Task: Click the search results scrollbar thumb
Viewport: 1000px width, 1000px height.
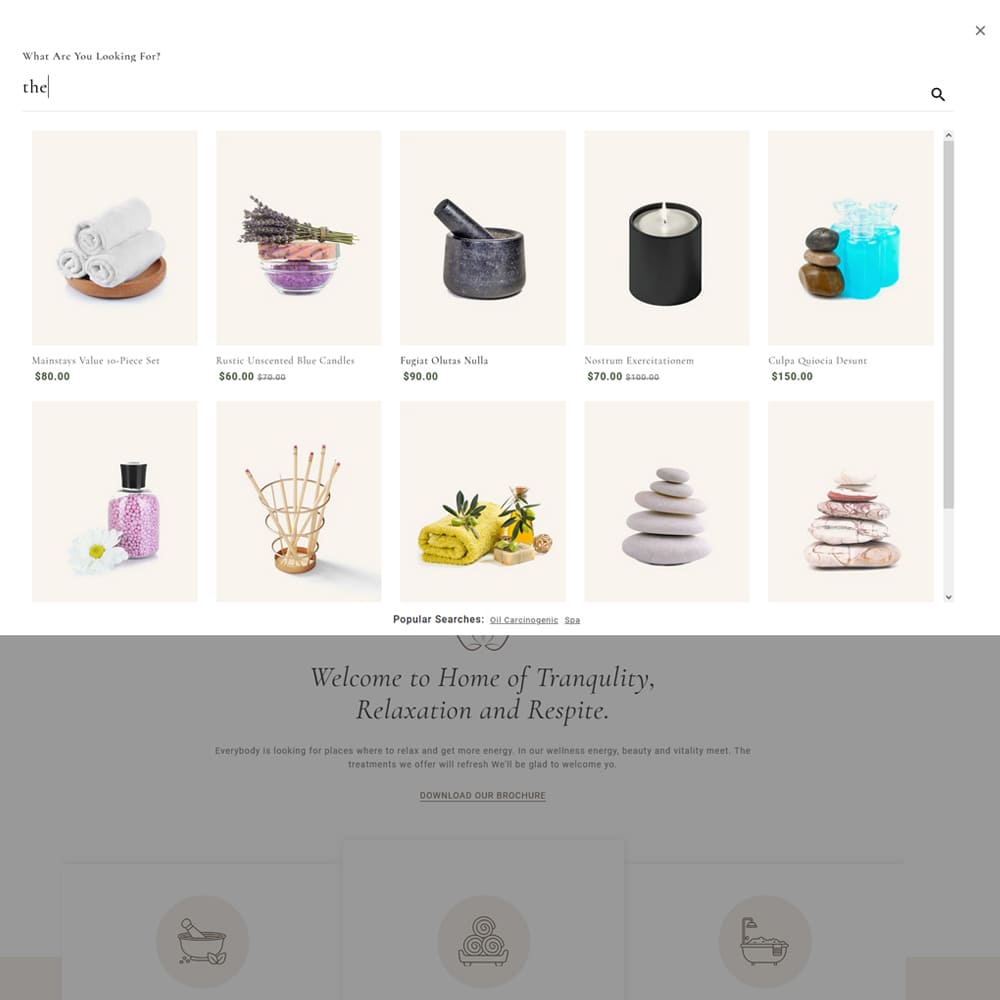Action: (x=948, y=325)
